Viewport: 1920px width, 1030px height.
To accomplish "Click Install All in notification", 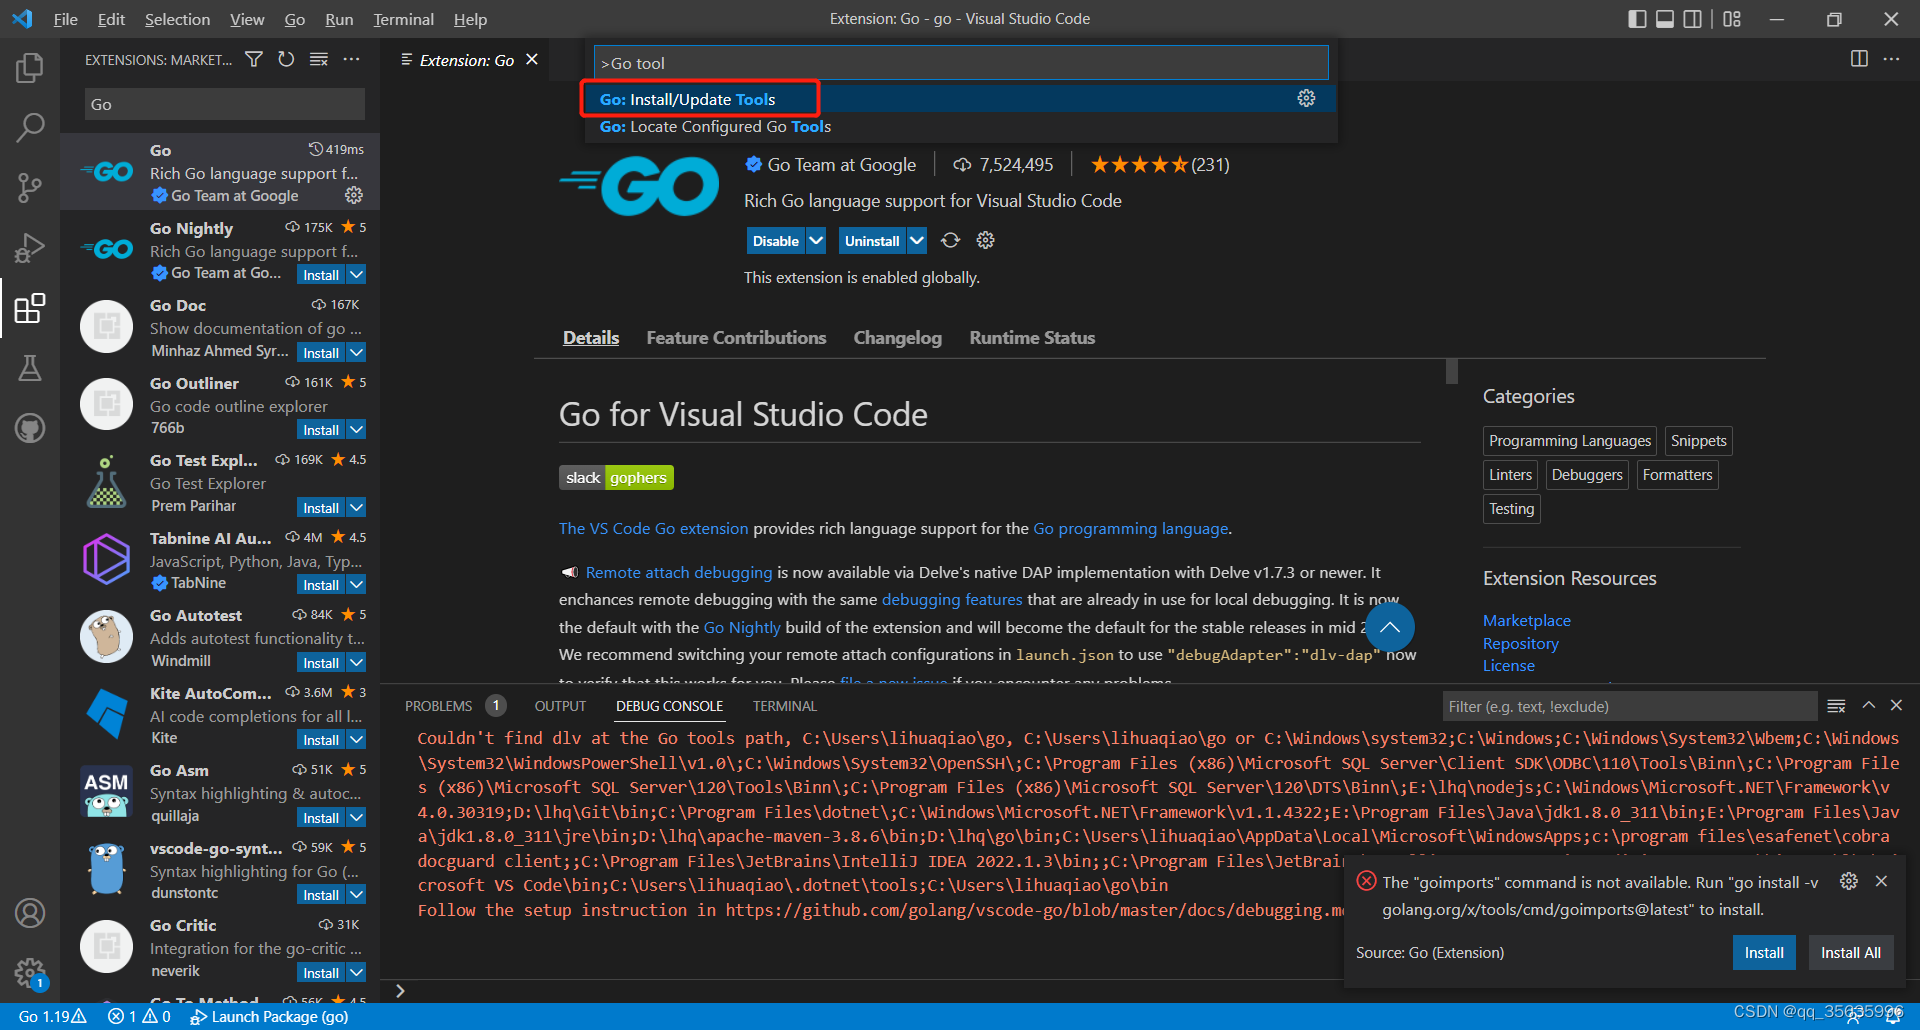I will 1850,952.
